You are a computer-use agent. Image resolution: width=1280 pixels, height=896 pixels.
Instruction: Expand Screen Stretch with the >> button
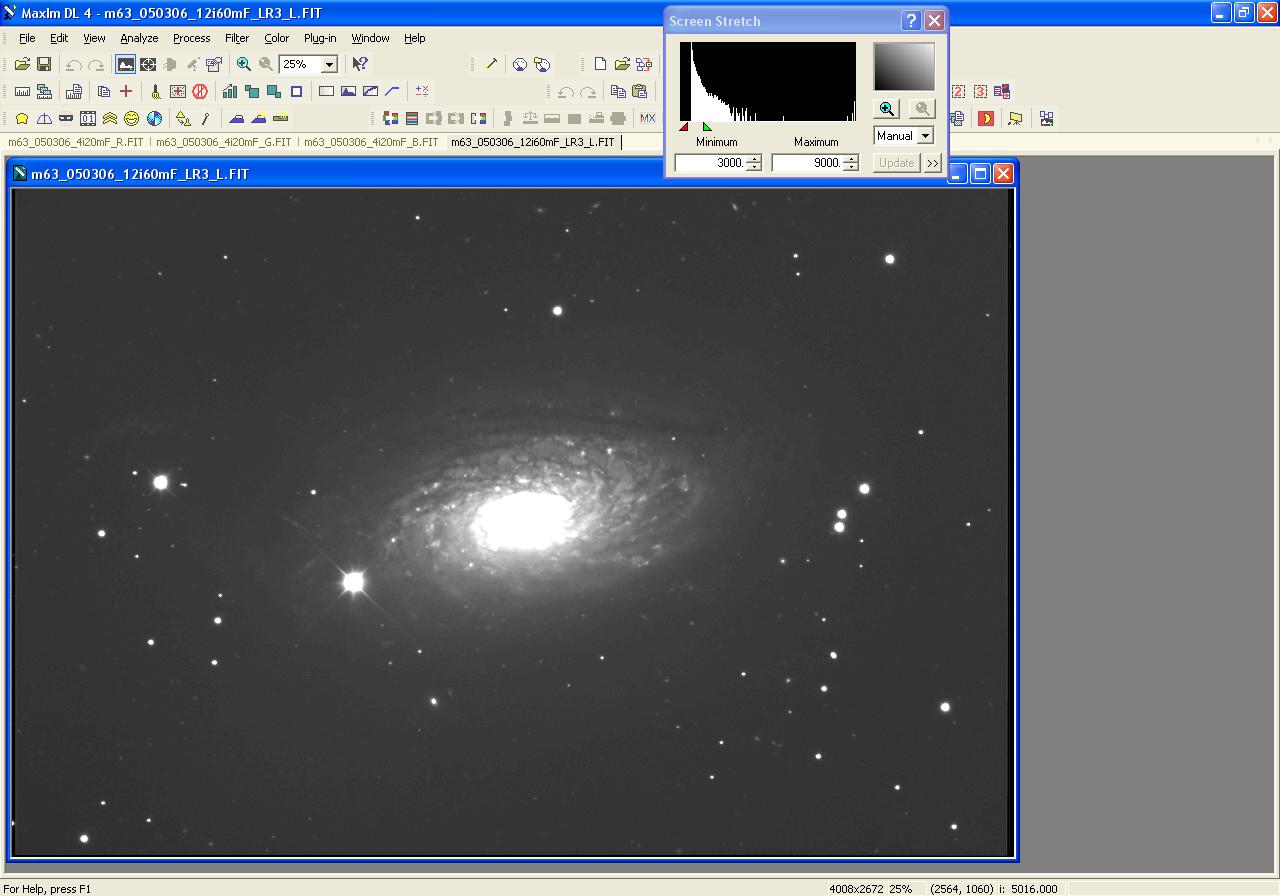(932, 163)
